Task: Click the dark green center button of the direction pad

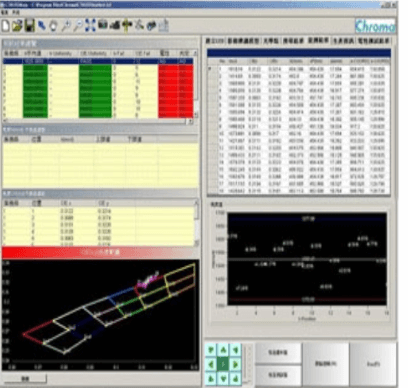Action: click(x=223, y=364)
